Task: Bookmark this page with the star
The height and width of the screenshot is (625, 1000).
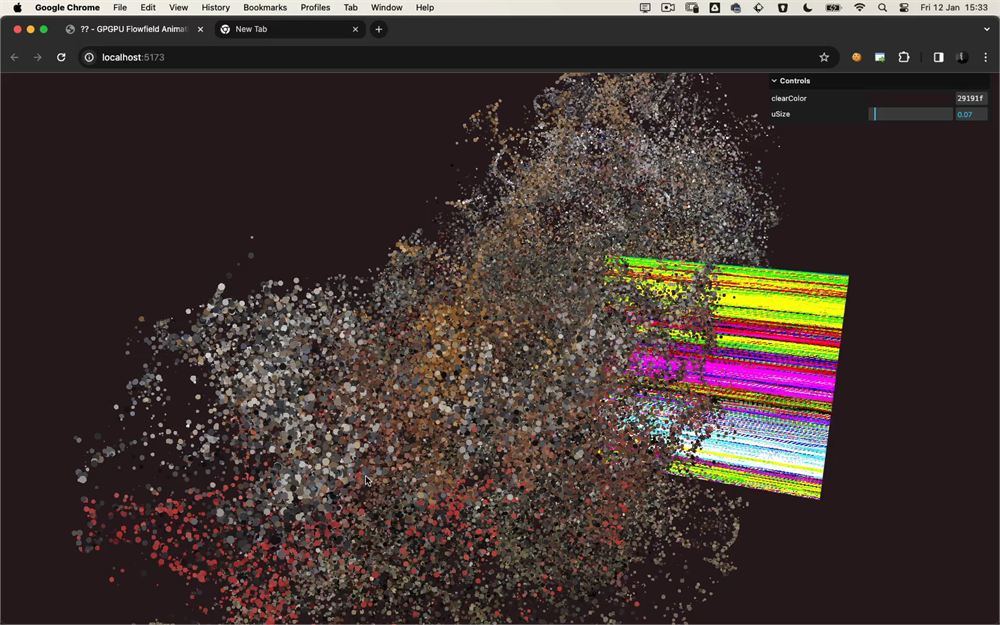Action: (x=824, y=57)
